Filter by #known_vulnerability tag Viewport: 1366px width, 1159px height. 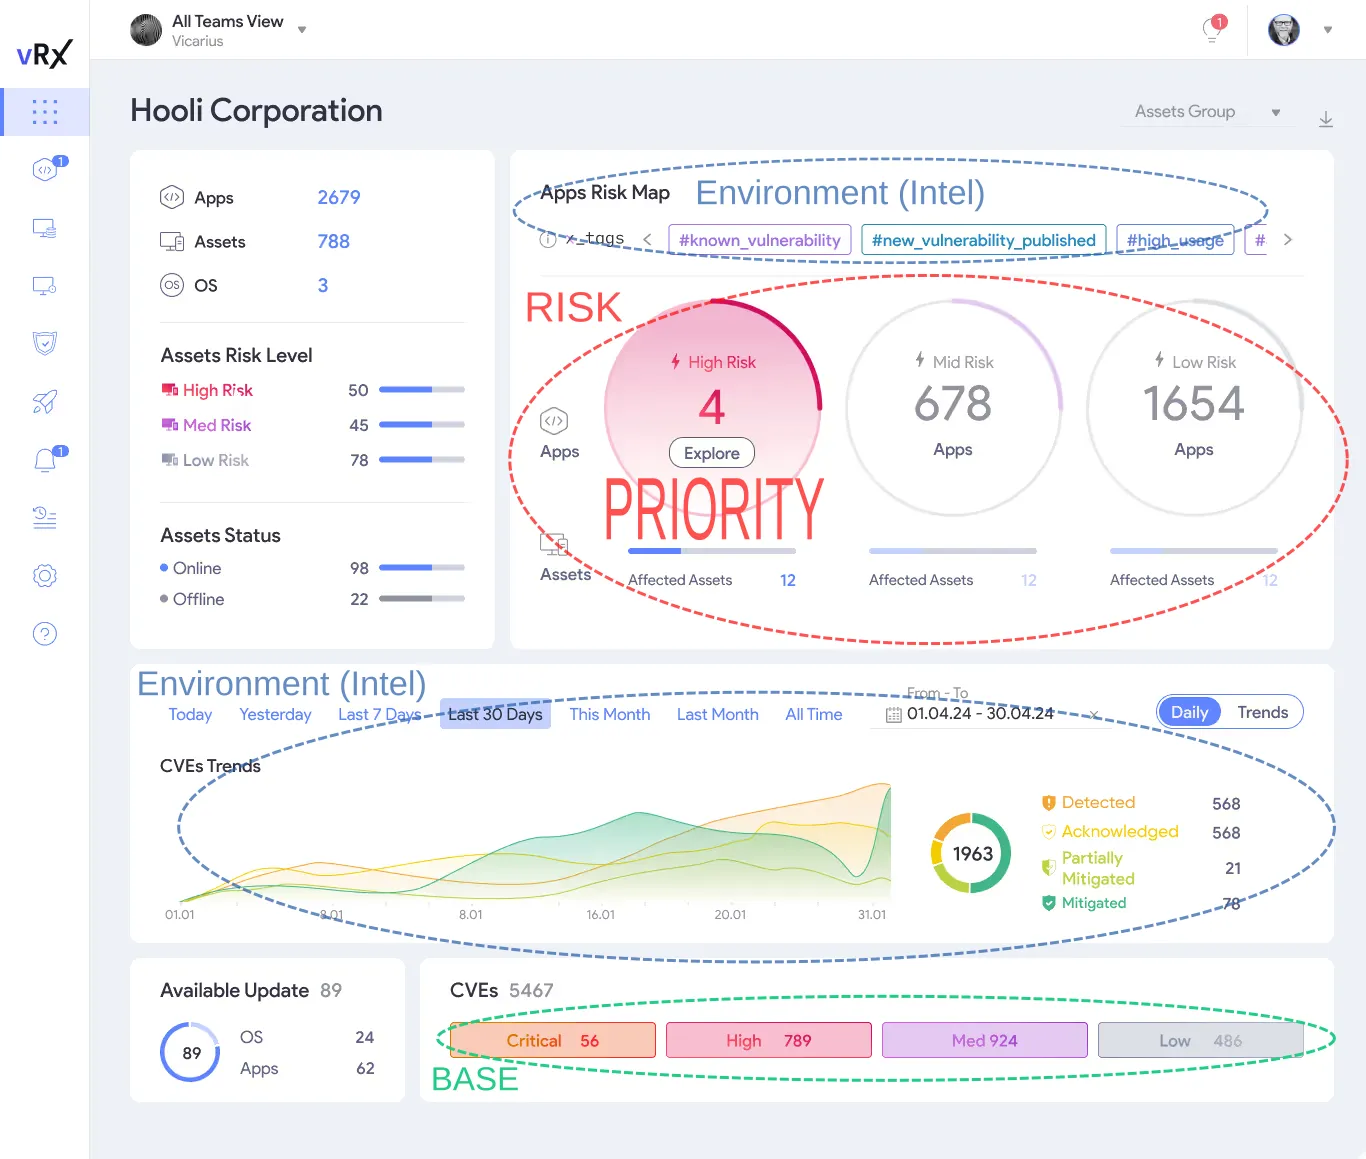tap(760, 240)
